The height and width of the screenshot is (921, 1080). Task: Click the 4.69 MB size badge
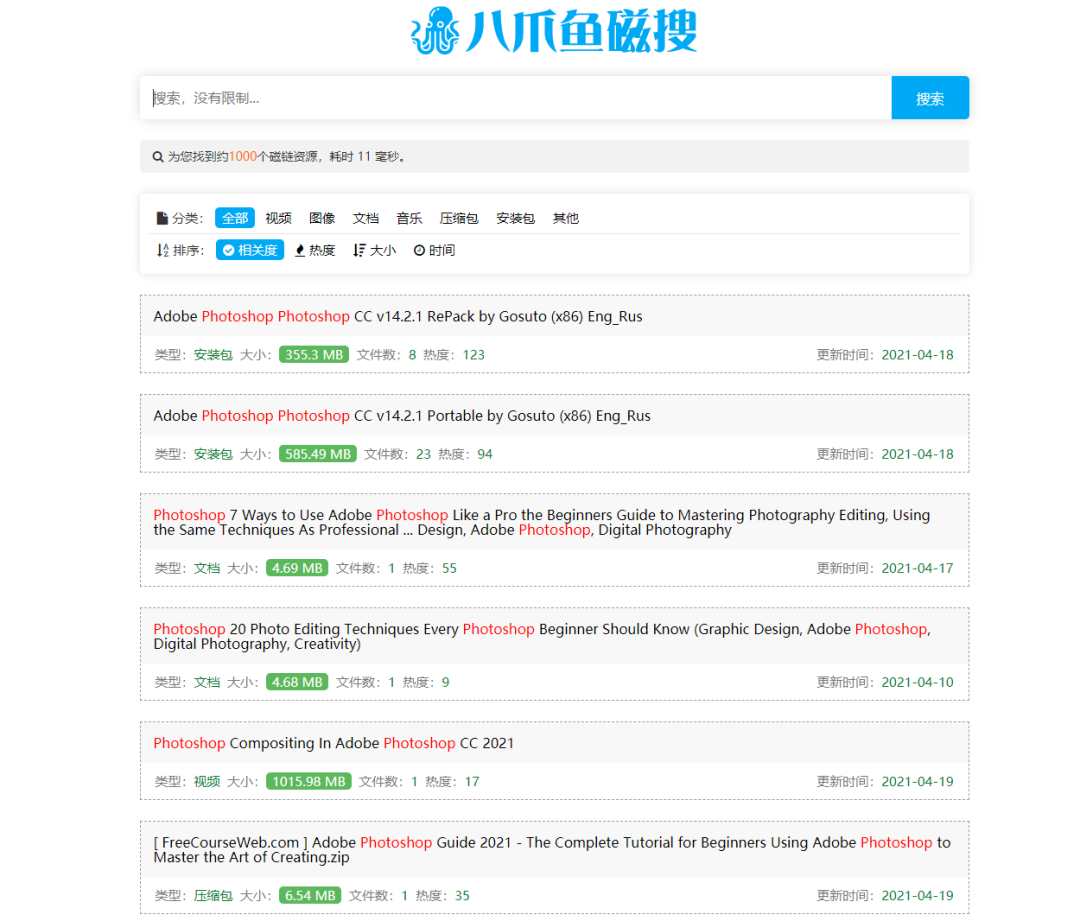tap(297, 568)
